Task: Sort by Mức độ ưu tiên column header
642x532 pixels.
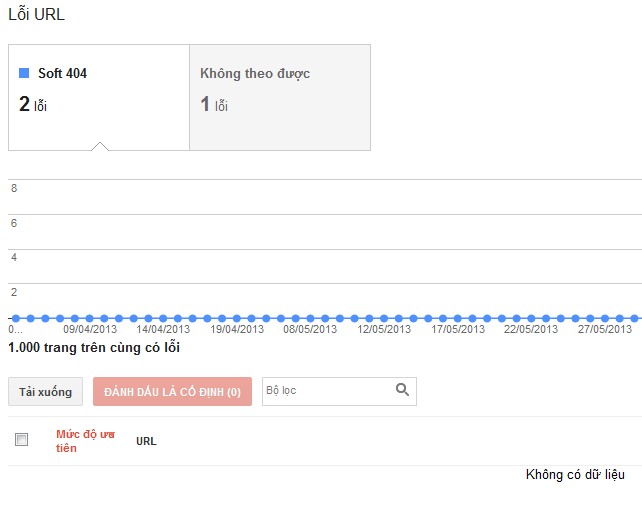Action: (85, 441)
